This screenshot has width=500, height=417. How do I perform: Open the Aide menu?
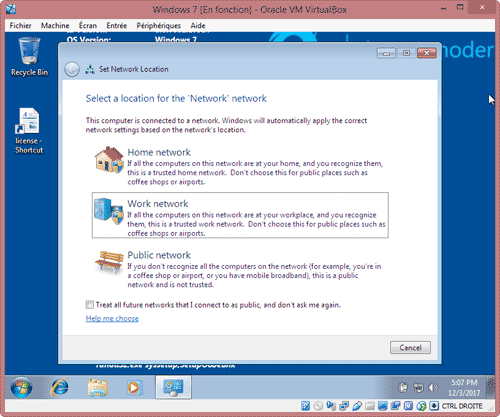tap(198, 26)
